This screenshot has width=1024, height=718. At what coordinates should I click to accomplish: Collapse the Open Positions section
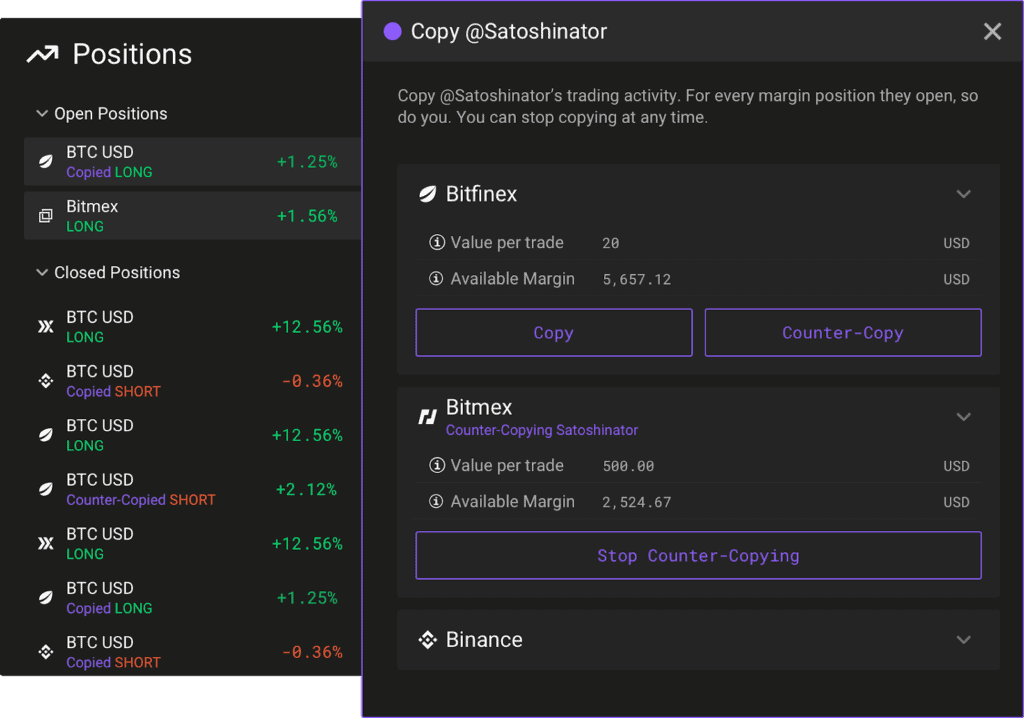(42, 114)
